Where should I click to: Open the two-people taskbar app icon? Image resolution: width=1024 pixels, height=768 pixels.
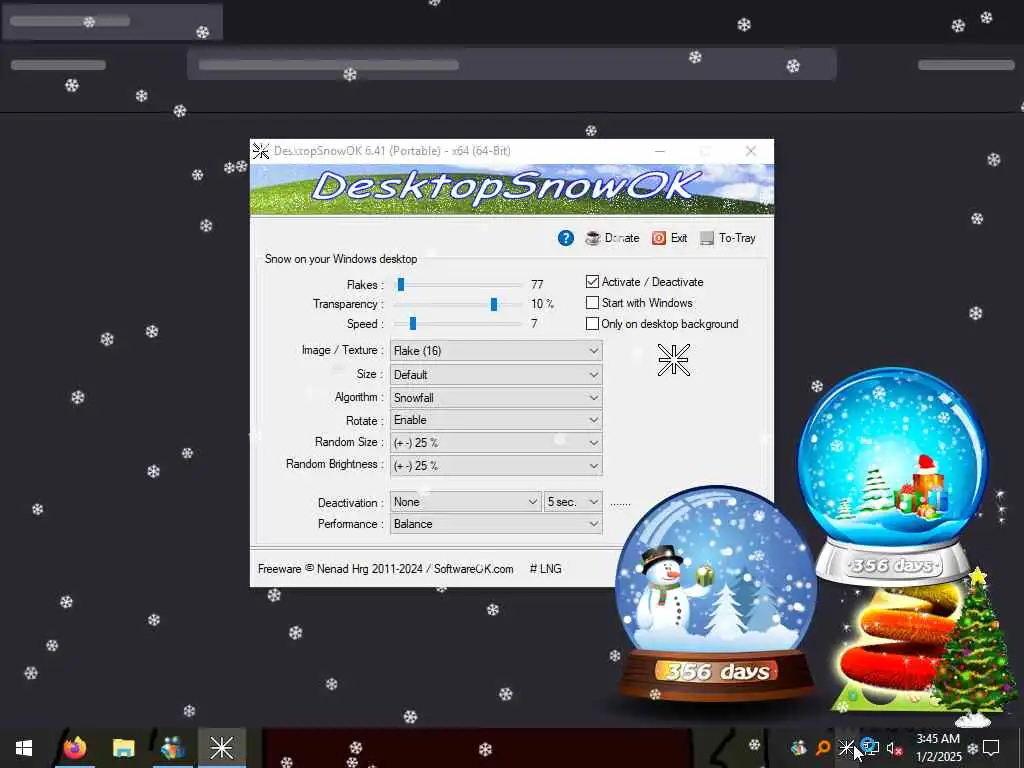tap(172, 748)
